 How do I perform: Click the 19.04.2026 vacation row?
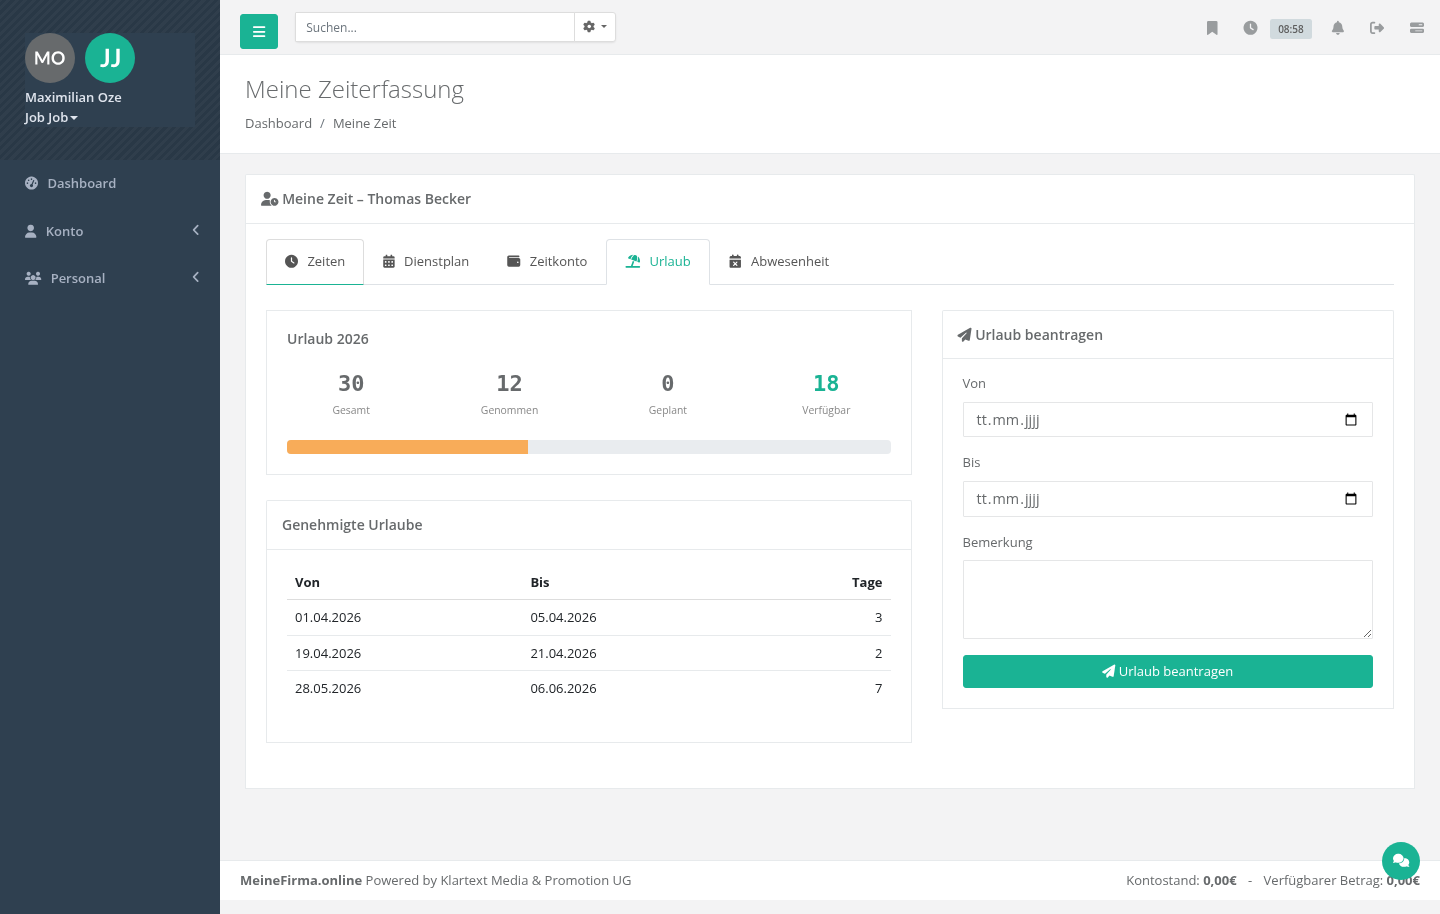click(x=589, y=653)
